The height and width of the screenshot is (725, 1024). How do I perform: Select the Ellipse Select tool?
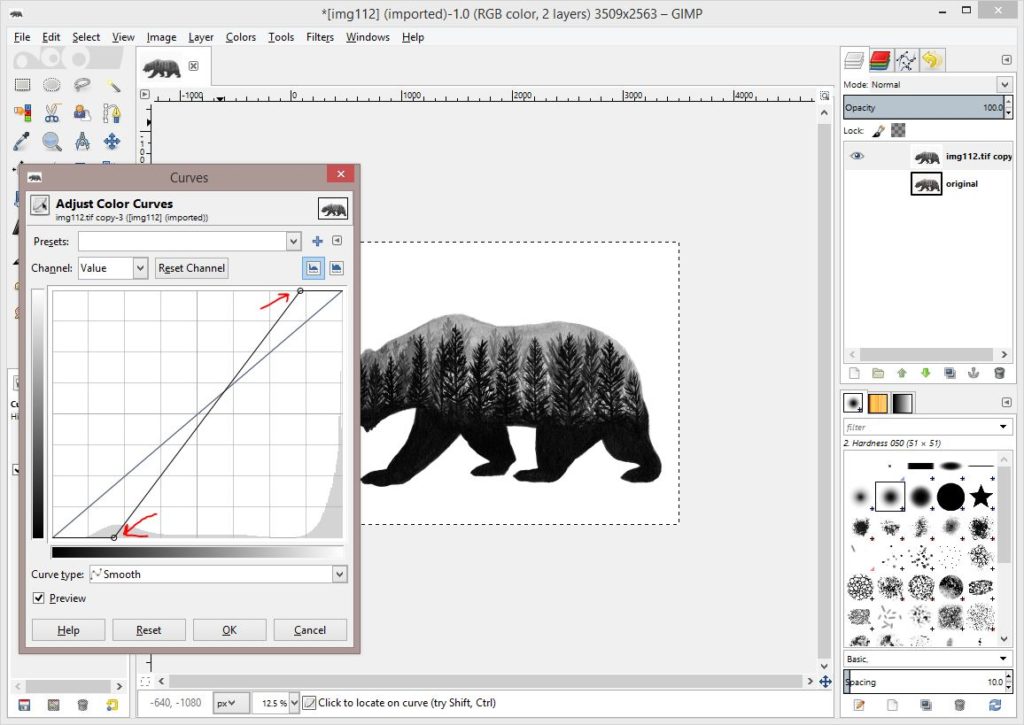point(52,85)
